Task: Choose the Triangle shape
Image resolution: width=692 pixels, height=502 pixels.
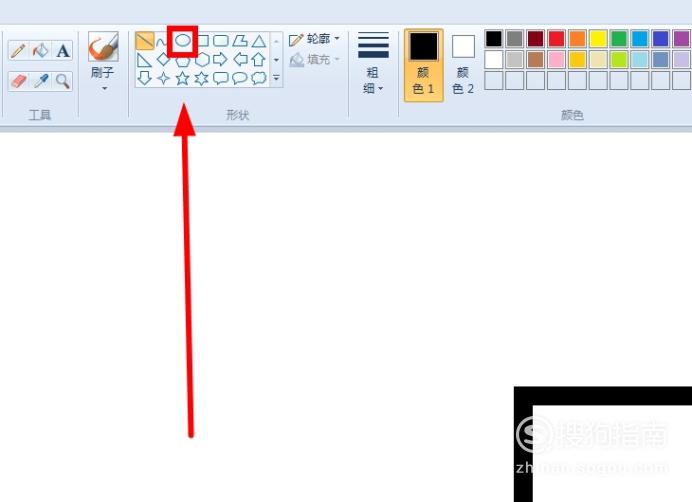Action: click(x=259, y=41)
